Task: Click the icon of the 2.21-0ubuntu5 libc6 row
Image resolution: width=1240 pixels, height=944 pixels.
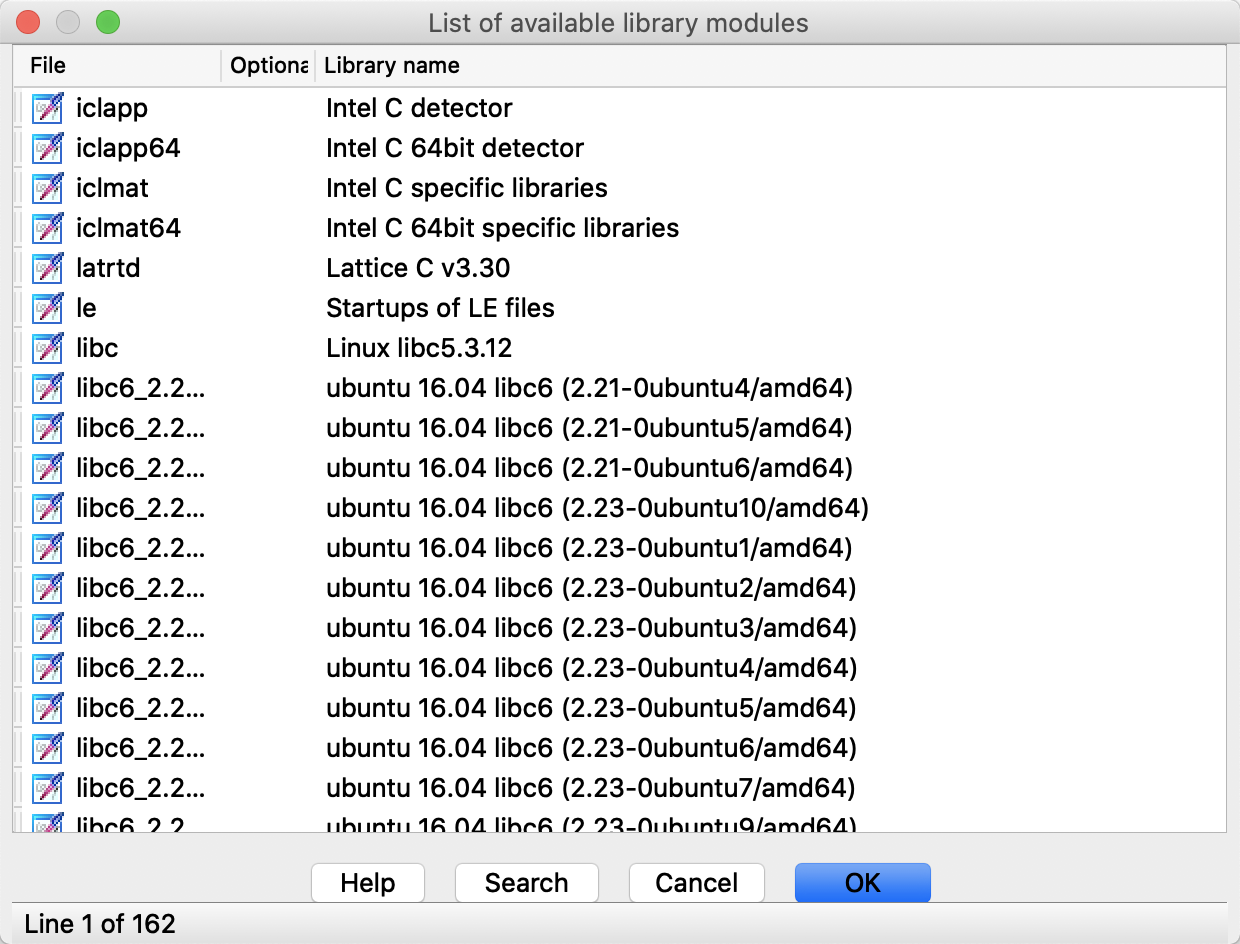Action: (47, 428)
